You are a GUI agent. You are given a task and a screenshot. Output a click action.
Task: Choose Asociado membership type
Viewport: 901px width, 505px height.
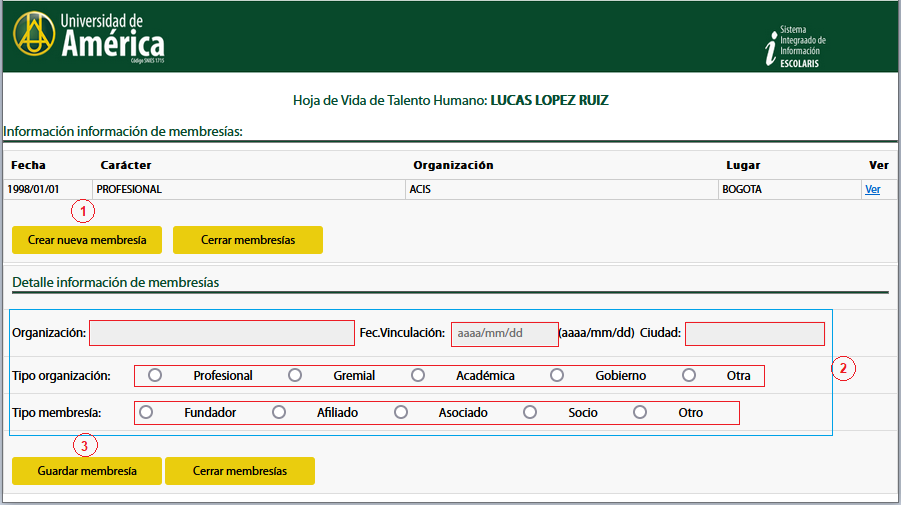click(x=401, y=412)
